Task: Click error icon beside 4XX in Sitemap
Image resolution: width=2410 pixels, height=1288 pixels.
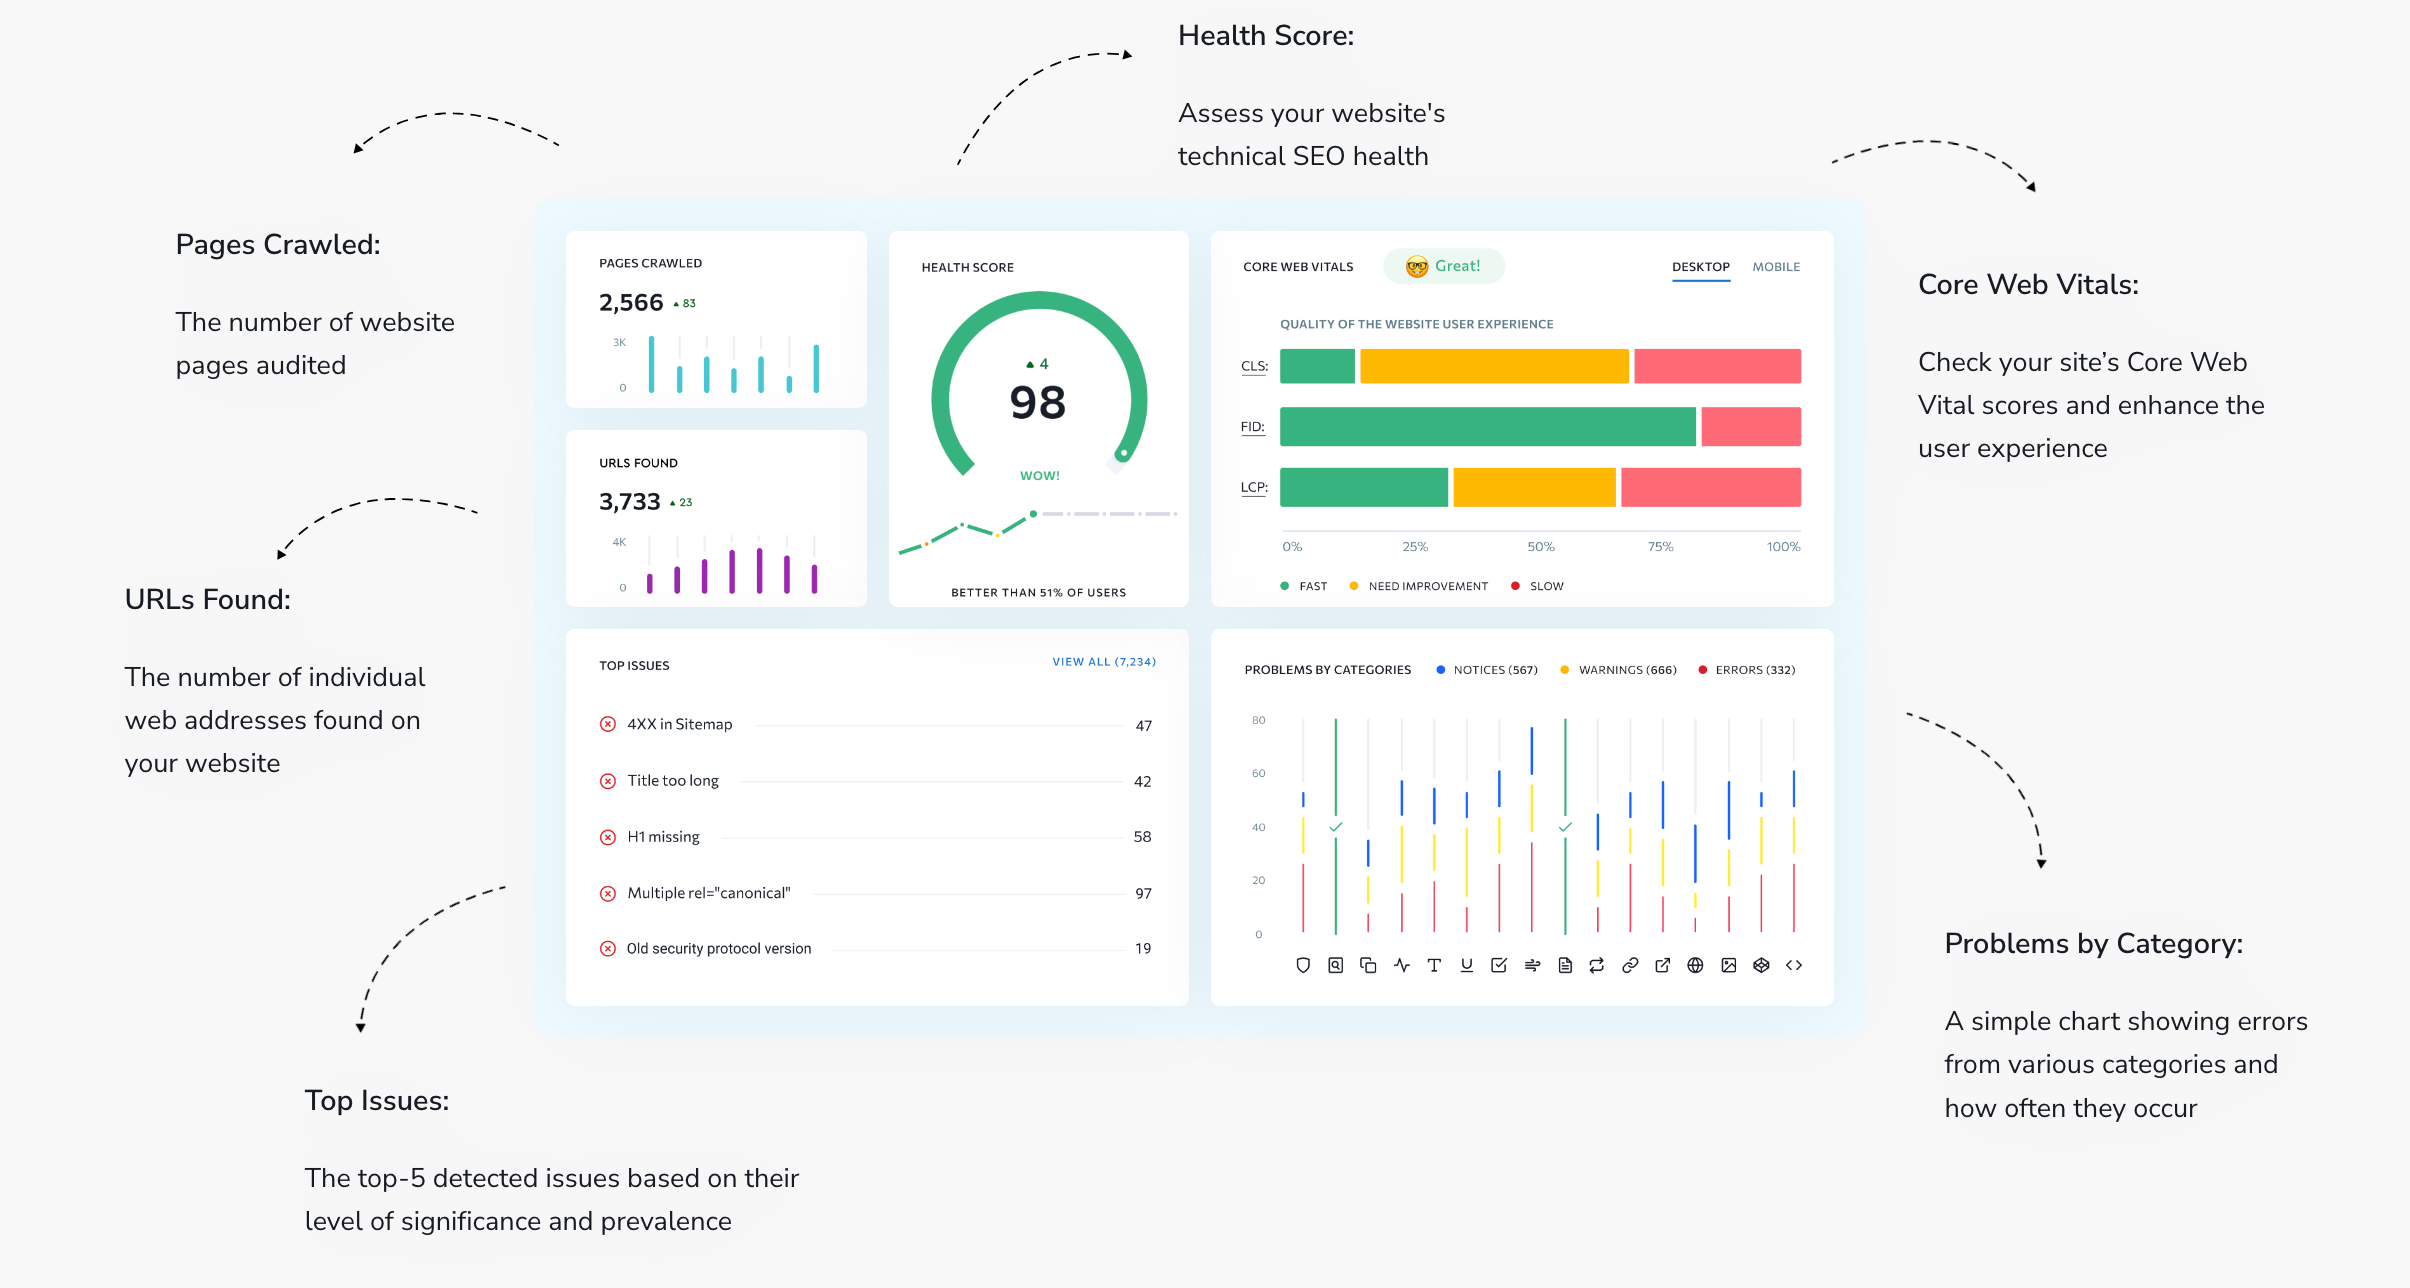Action: click(x=608, y=724)
